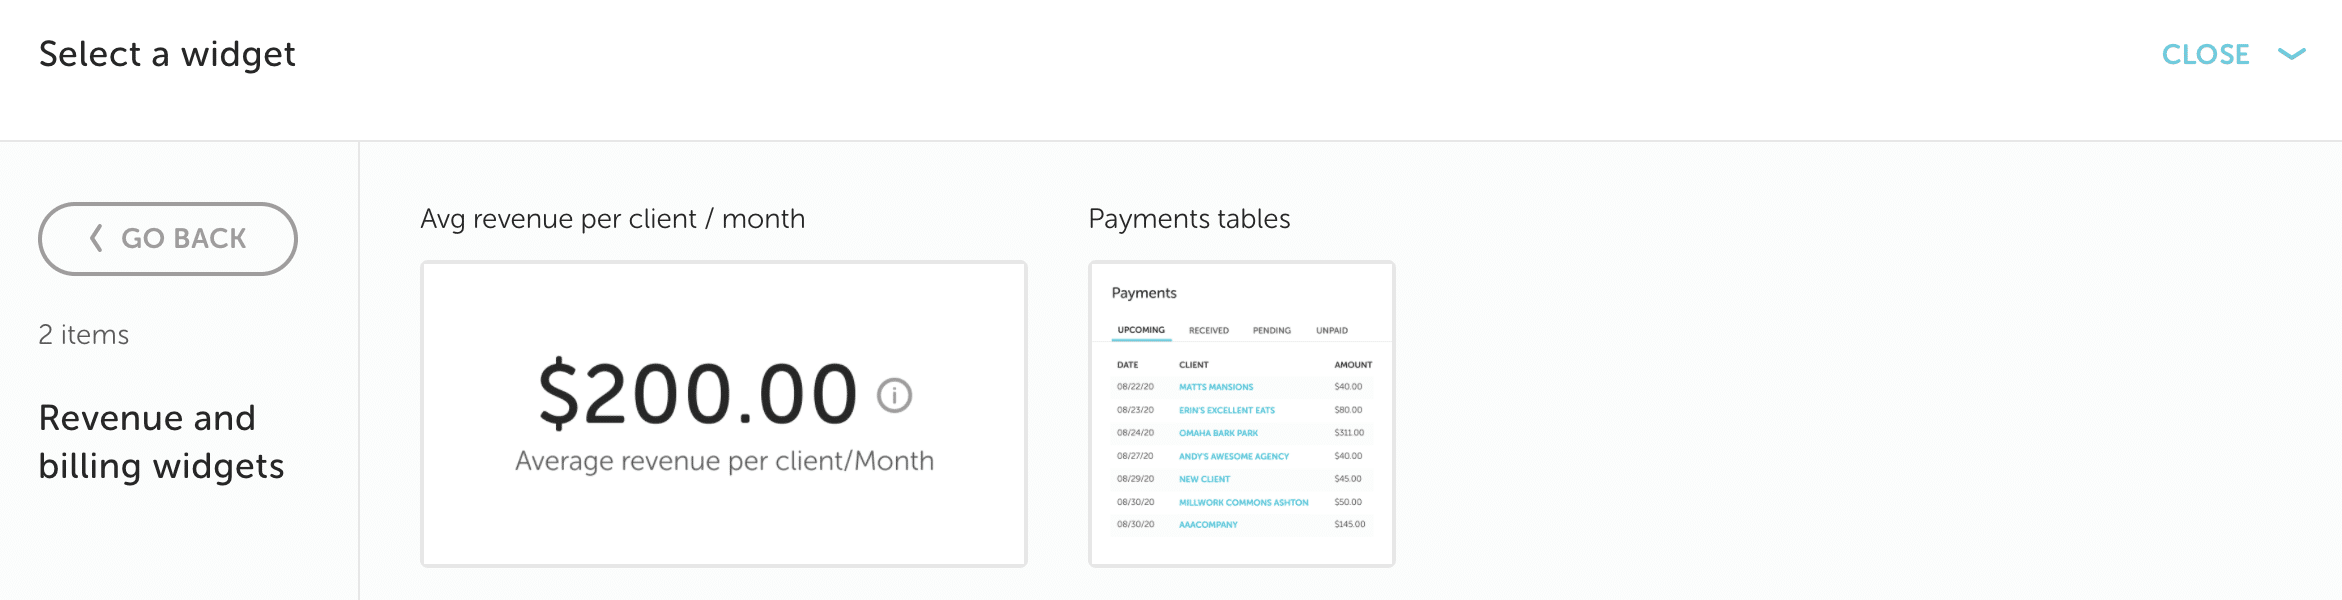Click the OMAHA BARK PARK client link

(1218, 433)
